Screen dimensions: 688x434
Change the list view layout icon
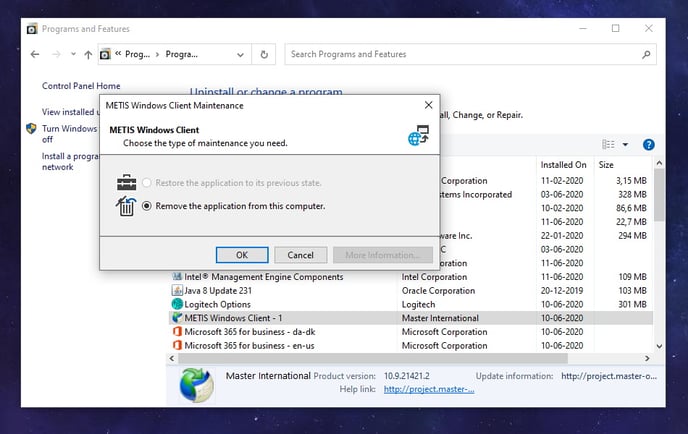[608, 144]
